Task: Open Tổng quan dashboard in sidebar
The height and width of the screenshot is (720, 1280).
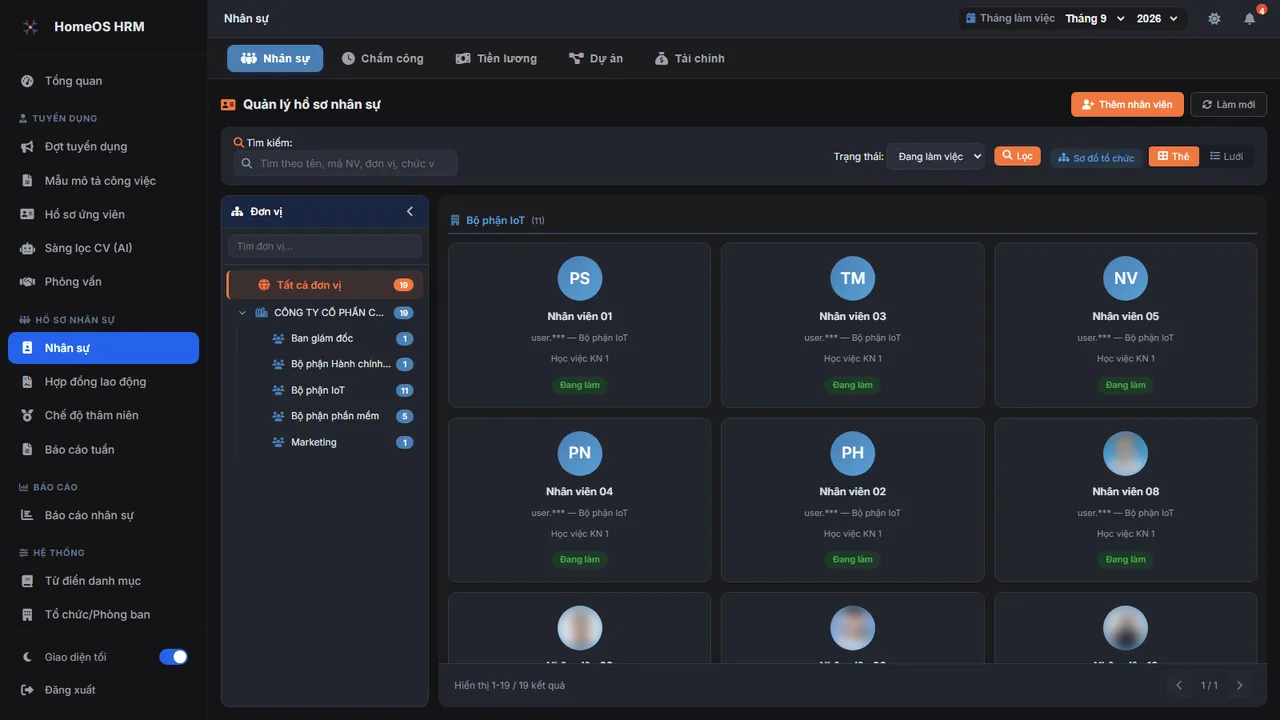Action: click(103, 81)
